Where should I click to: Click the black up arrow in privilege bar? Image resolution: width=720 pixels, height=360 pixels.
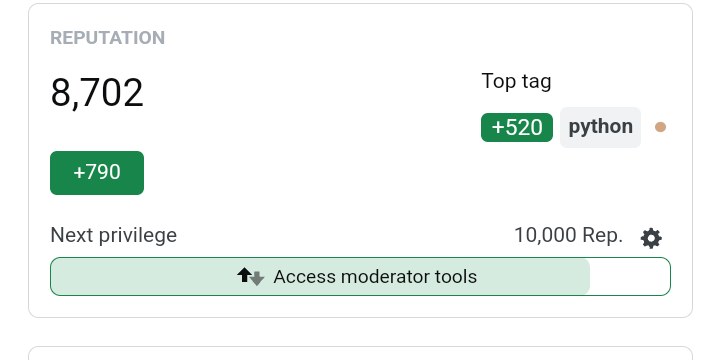[244, 275]
